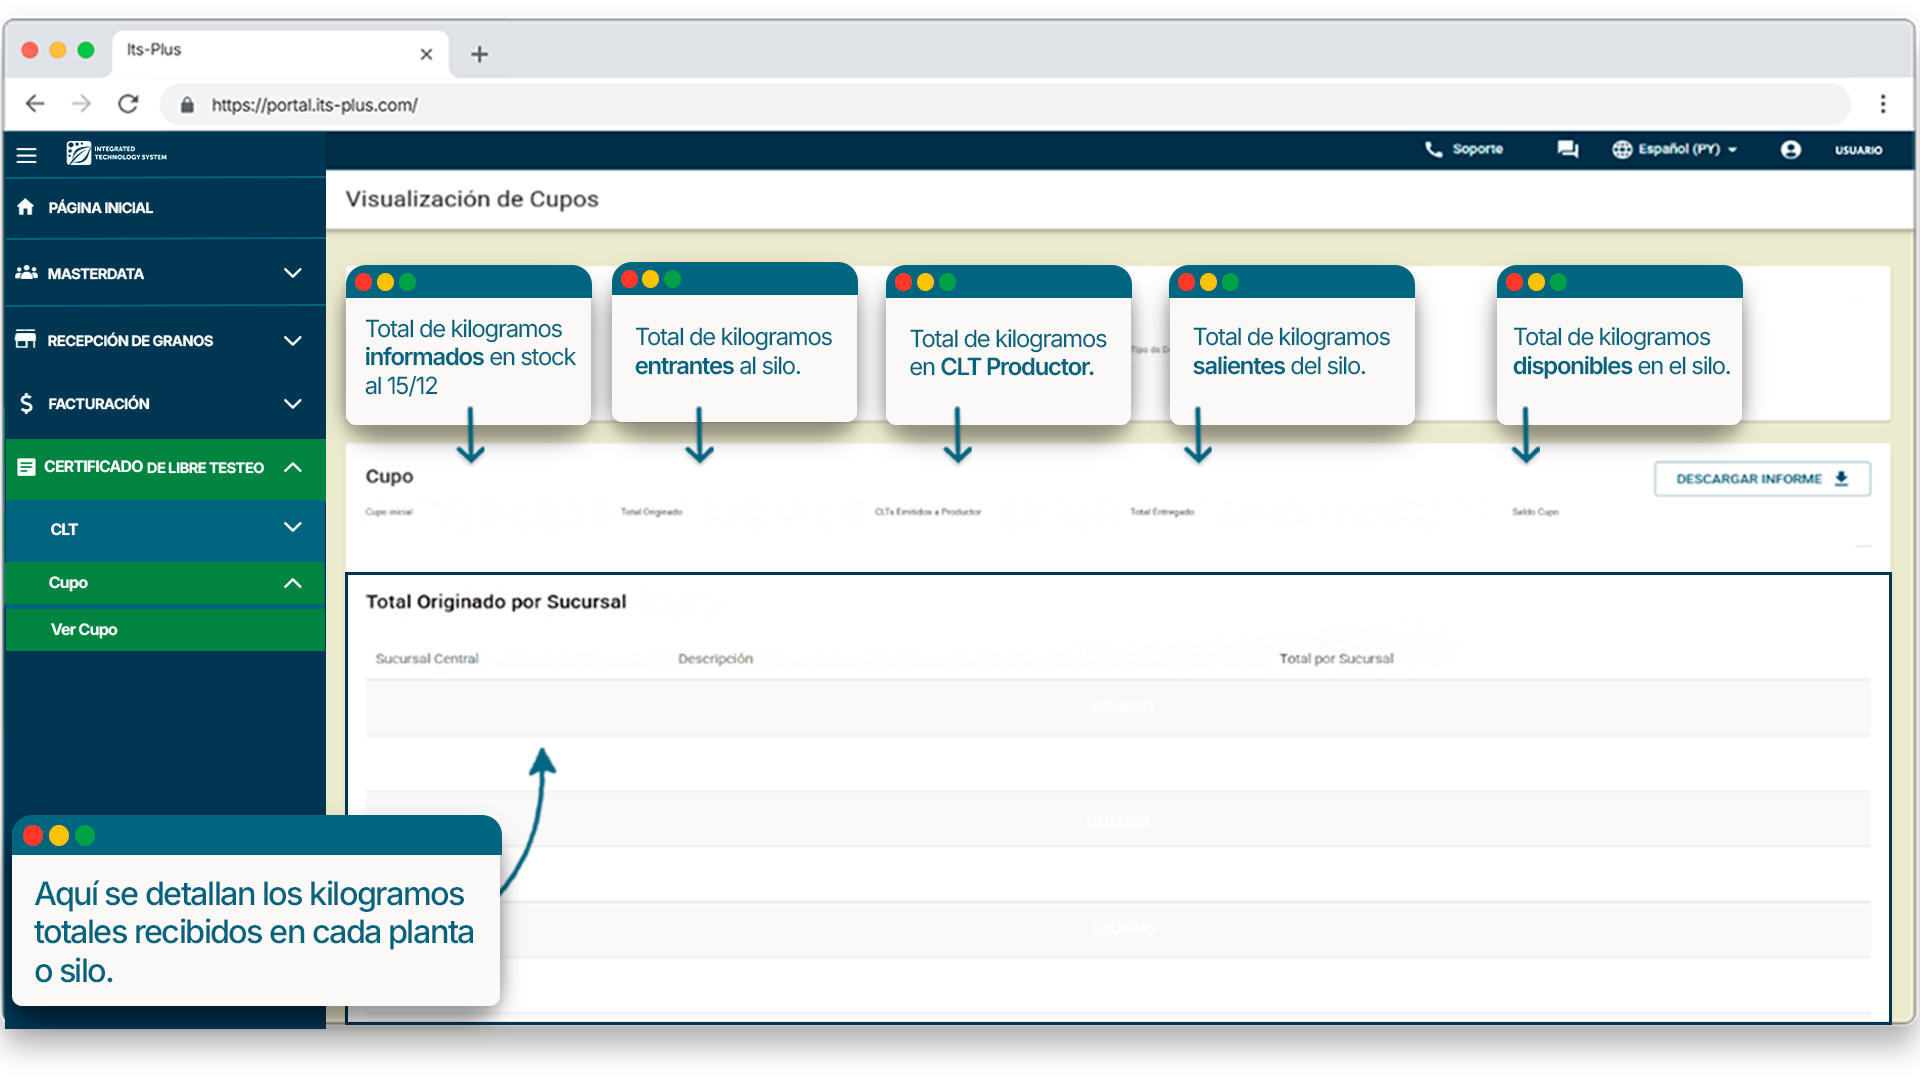Go to Página Inicial
The image size is (1920, 1080).
coord(100,208)
